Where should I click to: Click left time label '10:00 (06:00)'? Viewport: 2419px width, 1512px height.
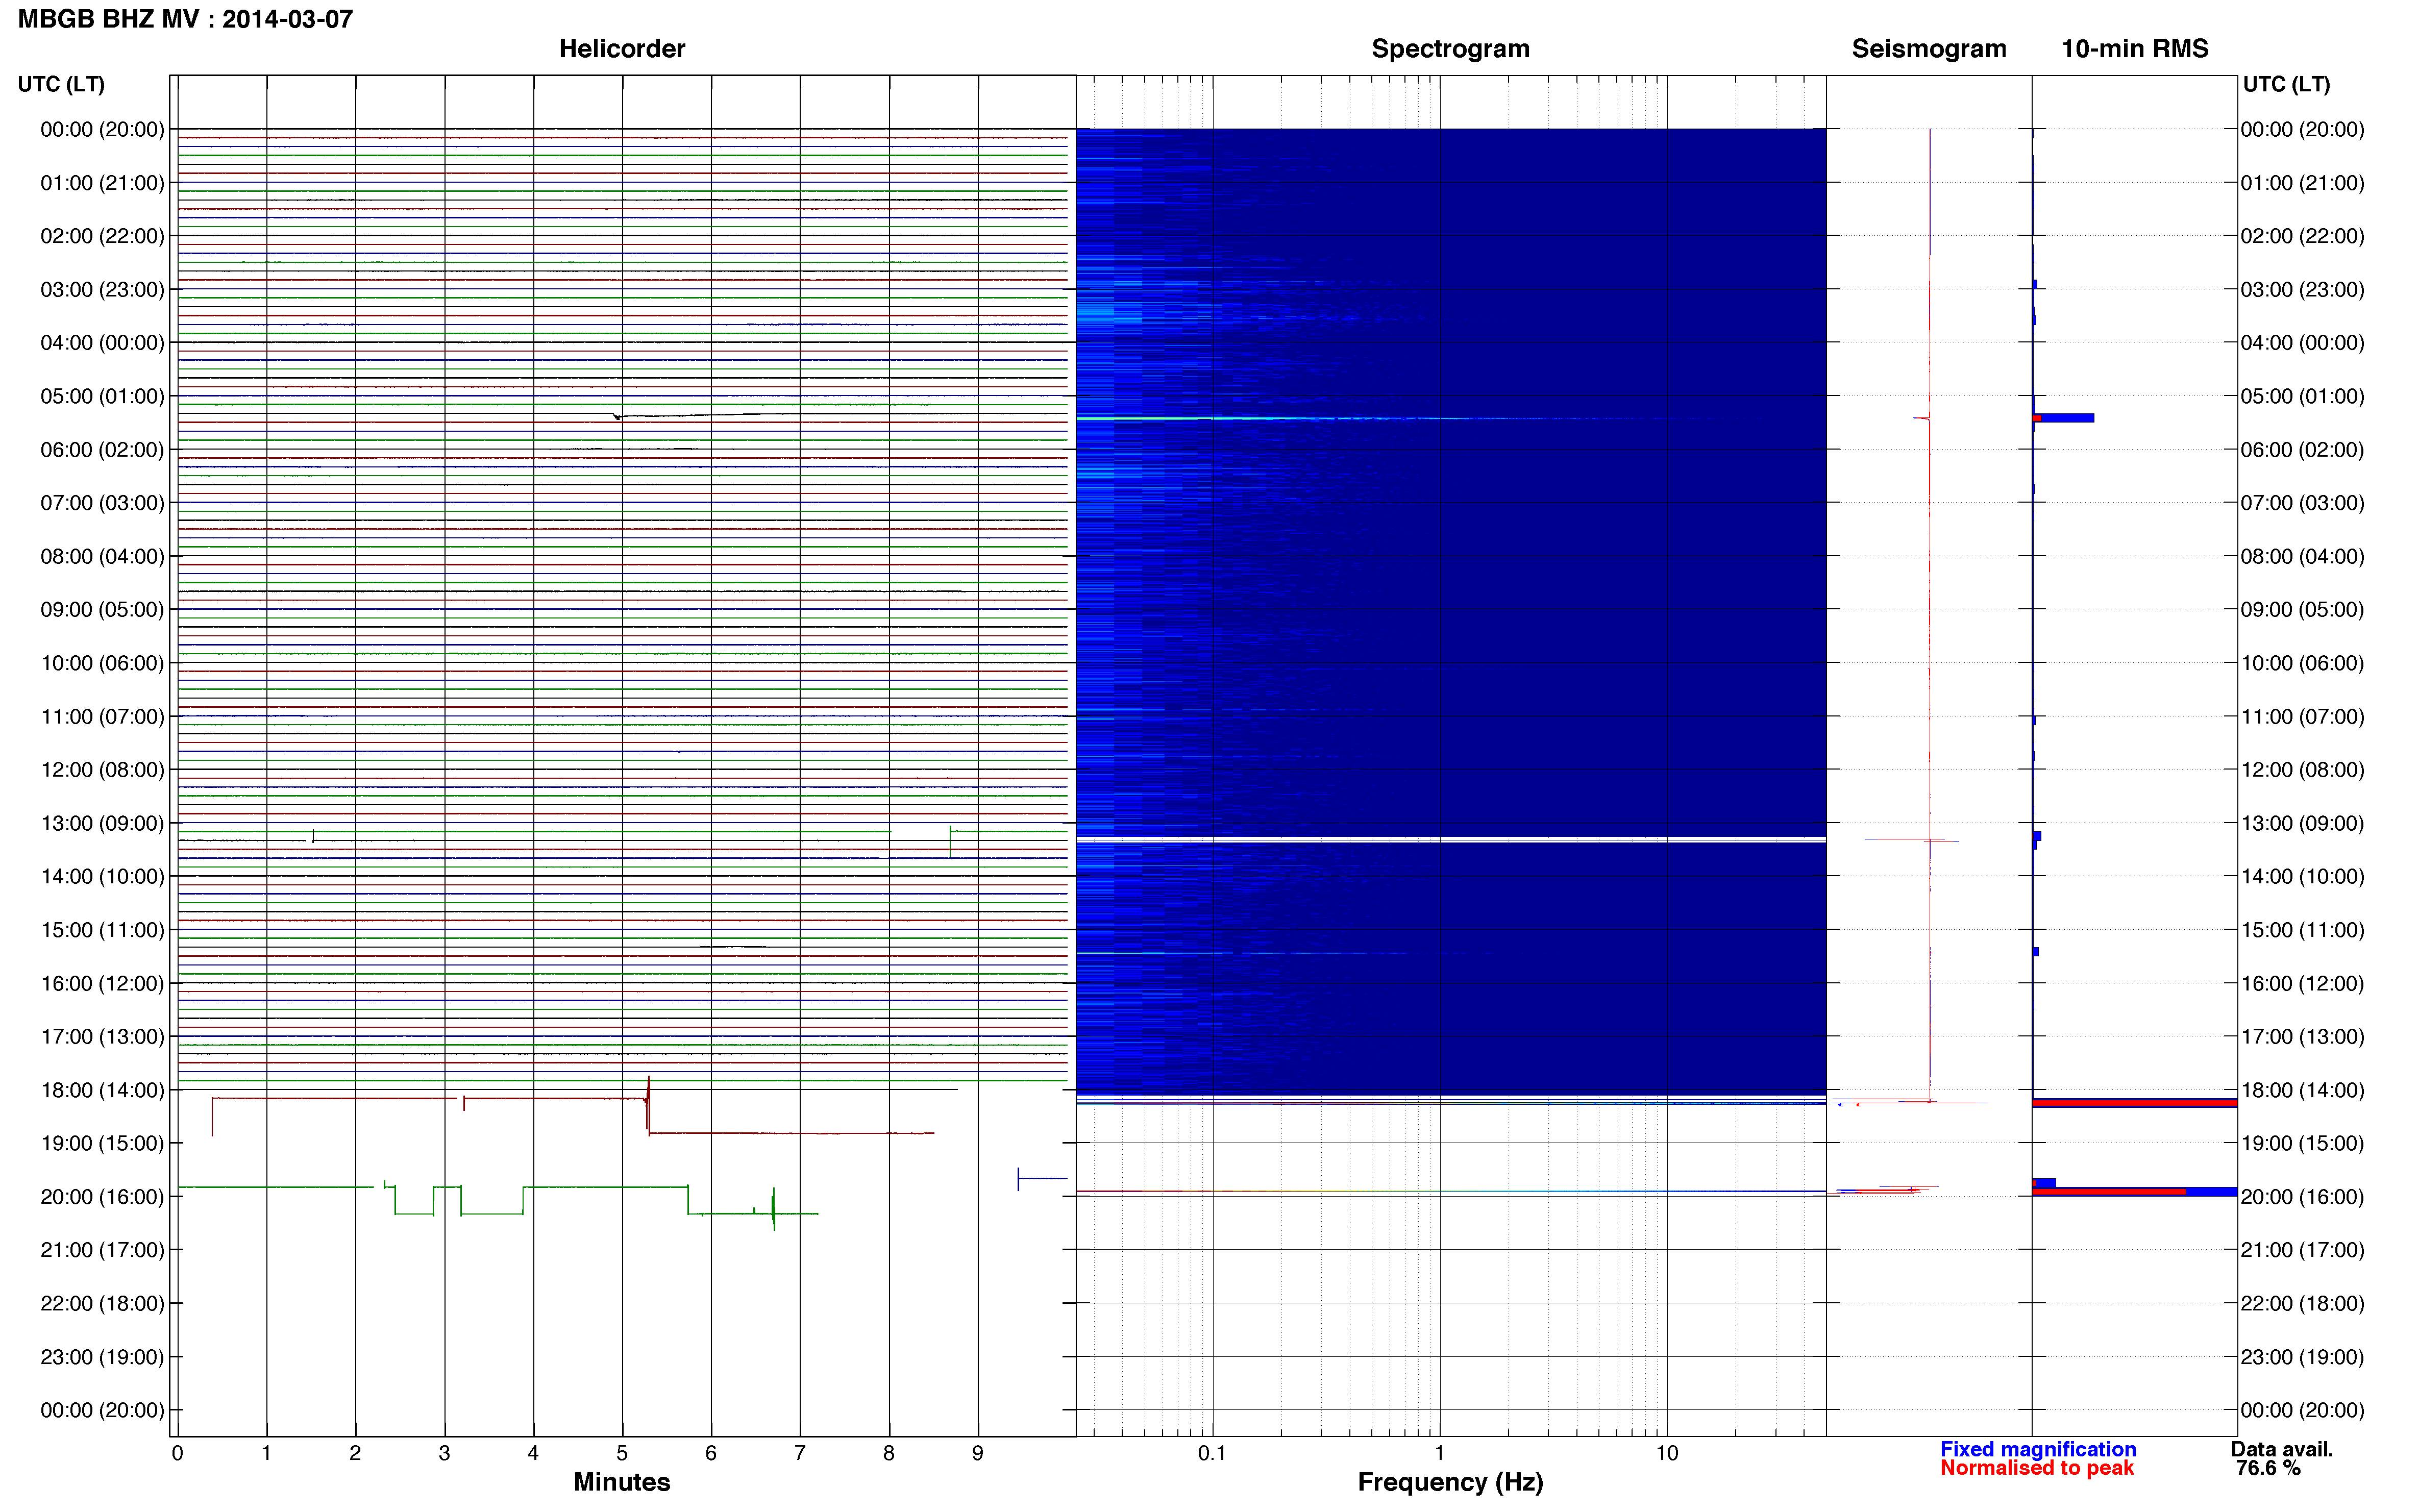coord(102,663)
